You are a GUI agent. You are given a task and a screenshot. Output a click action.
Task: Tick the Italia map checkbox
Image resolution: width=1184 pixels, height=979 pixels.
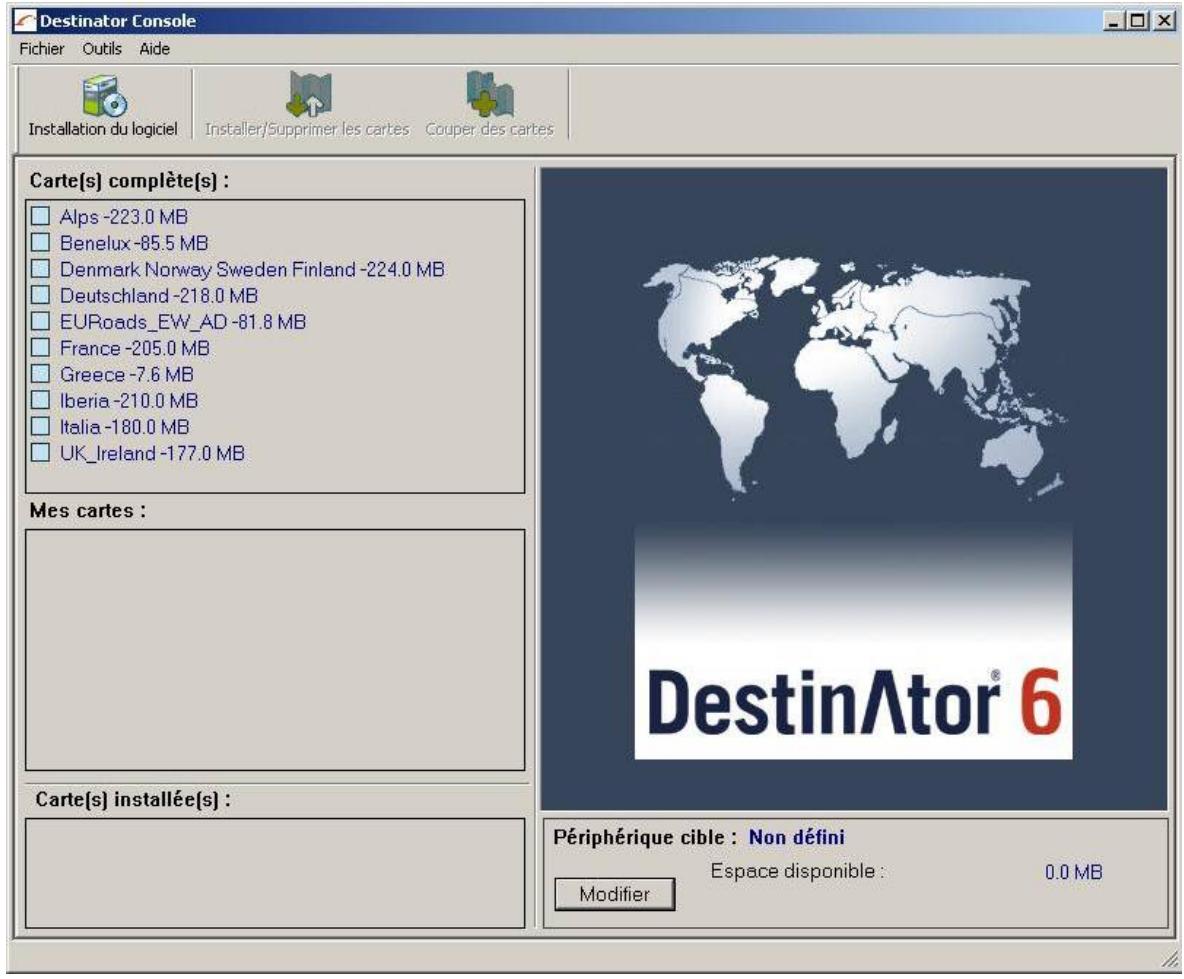pyautogui.click(x=40, y=426)
